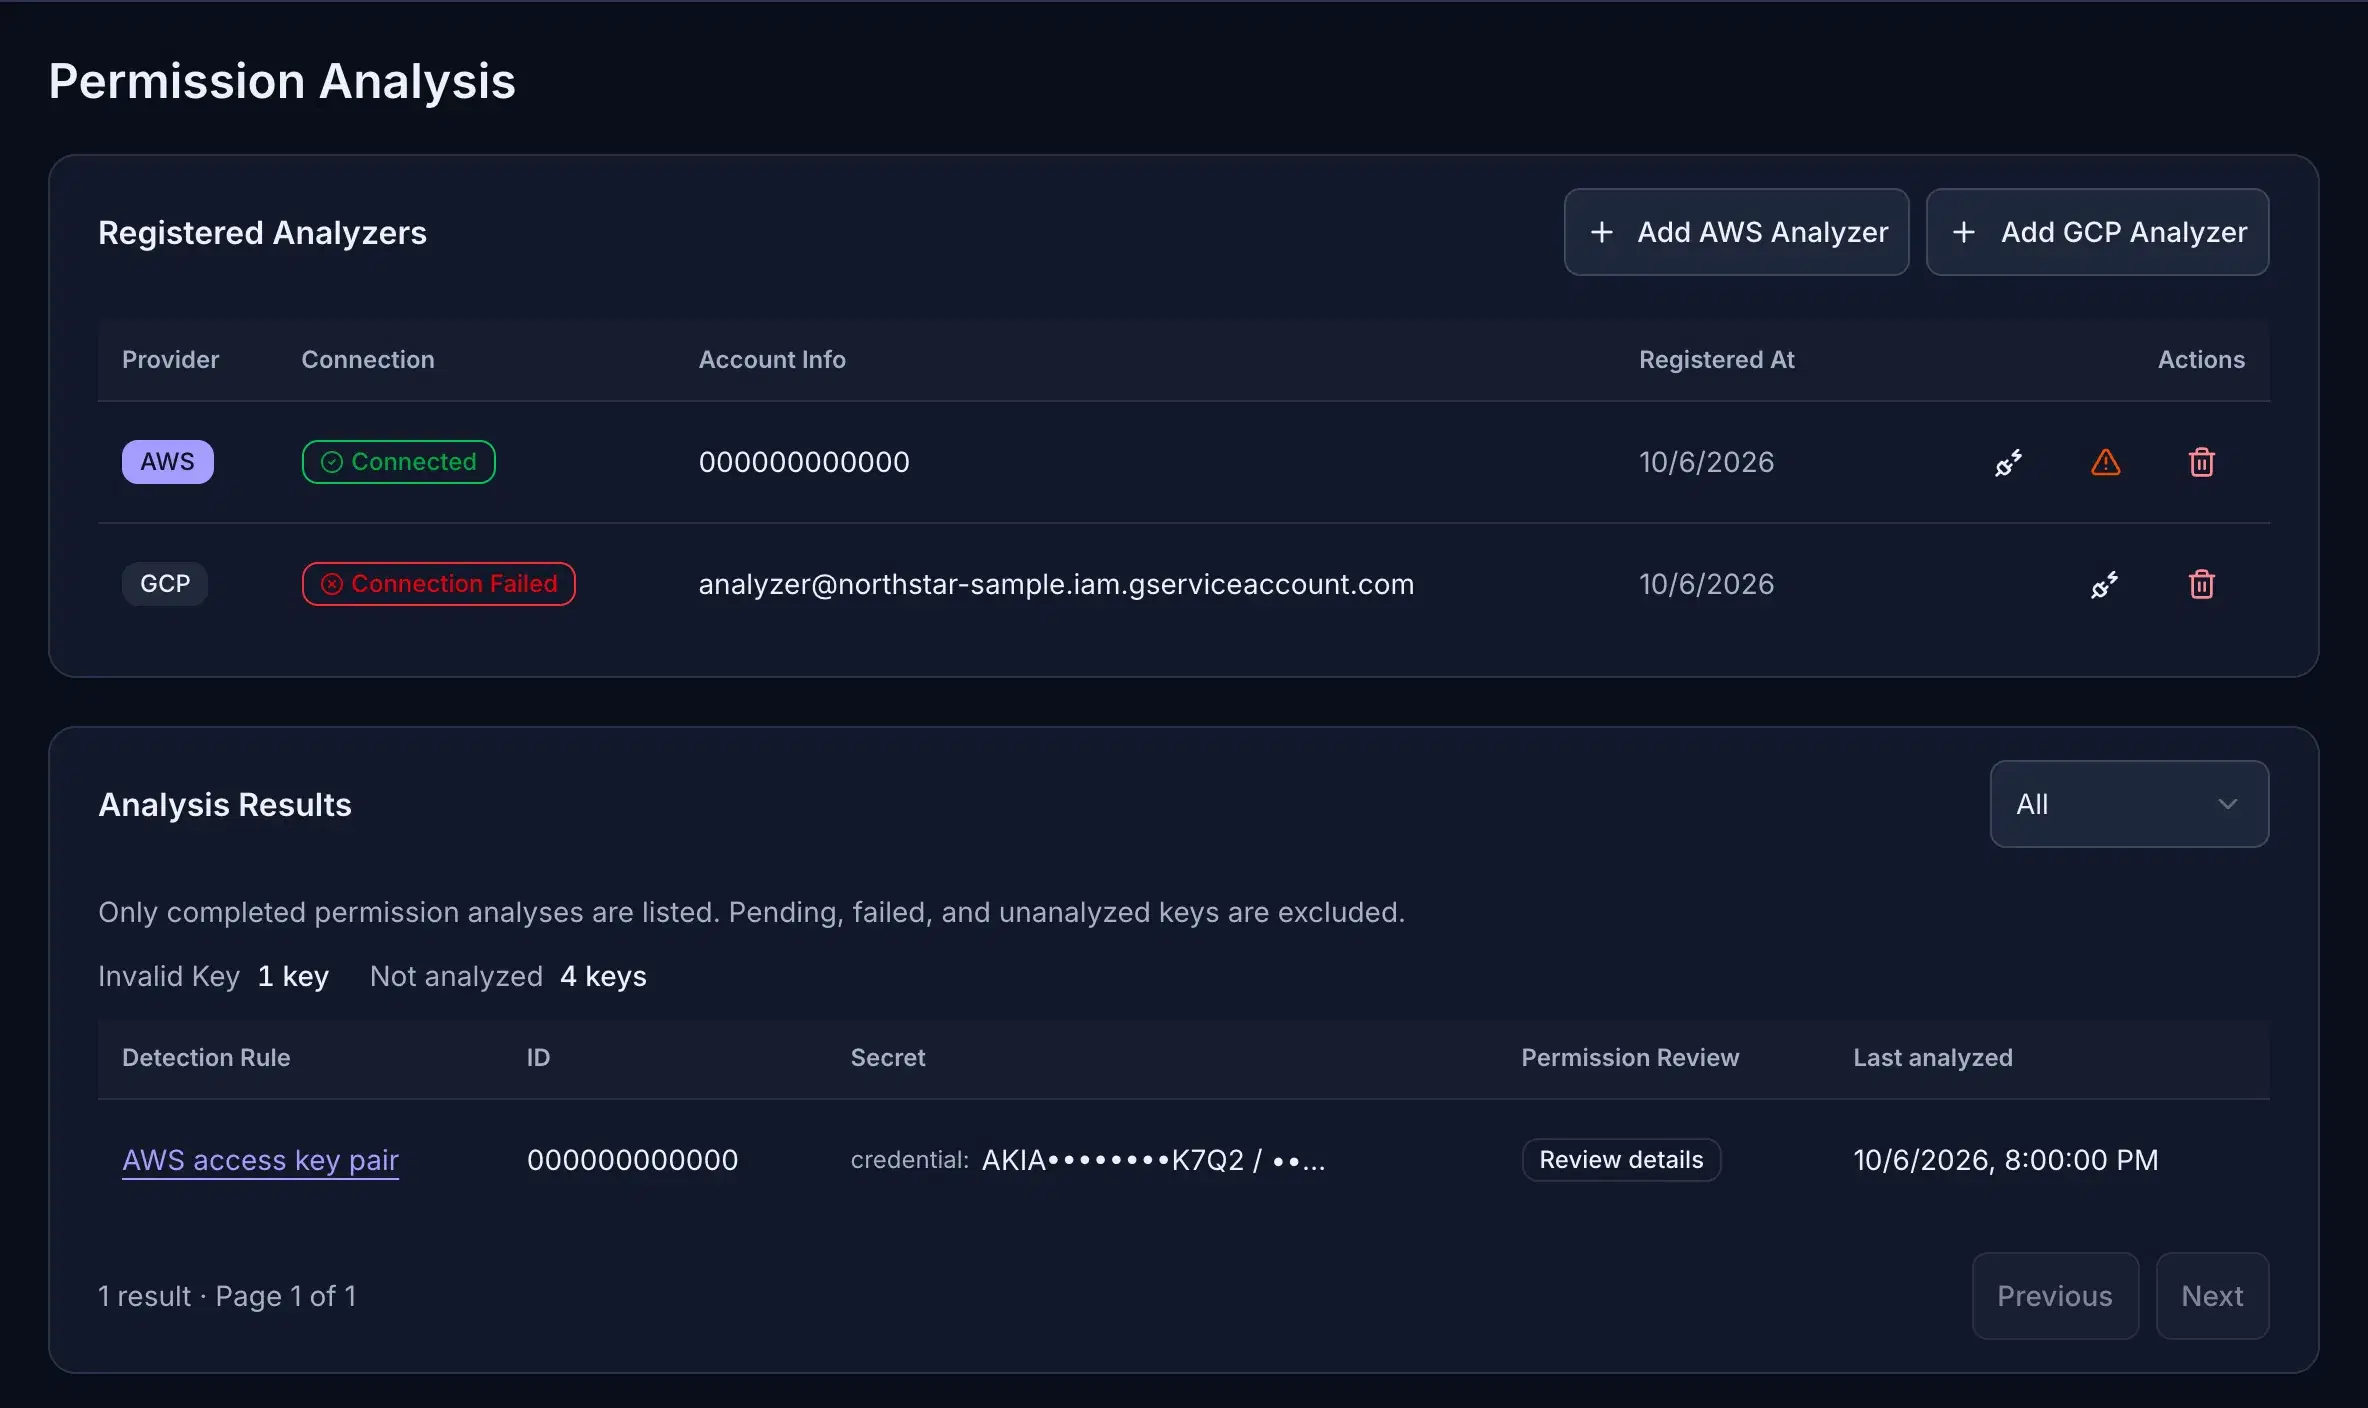
Task: Click the Permission Analysis page title
Action: pos(282,81)
